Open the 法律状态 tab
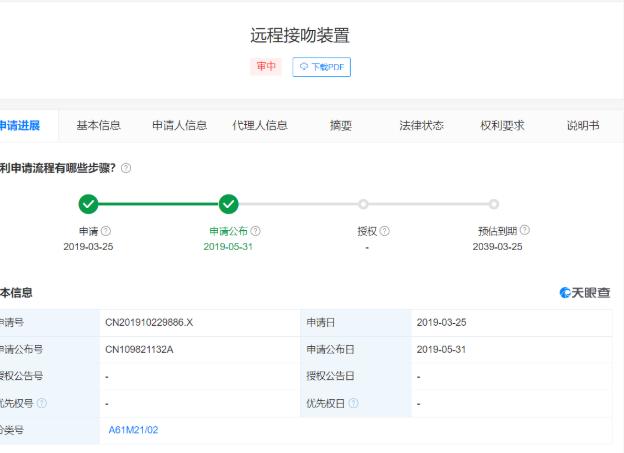Screen dimensions: 624x453 click(421, 125)
